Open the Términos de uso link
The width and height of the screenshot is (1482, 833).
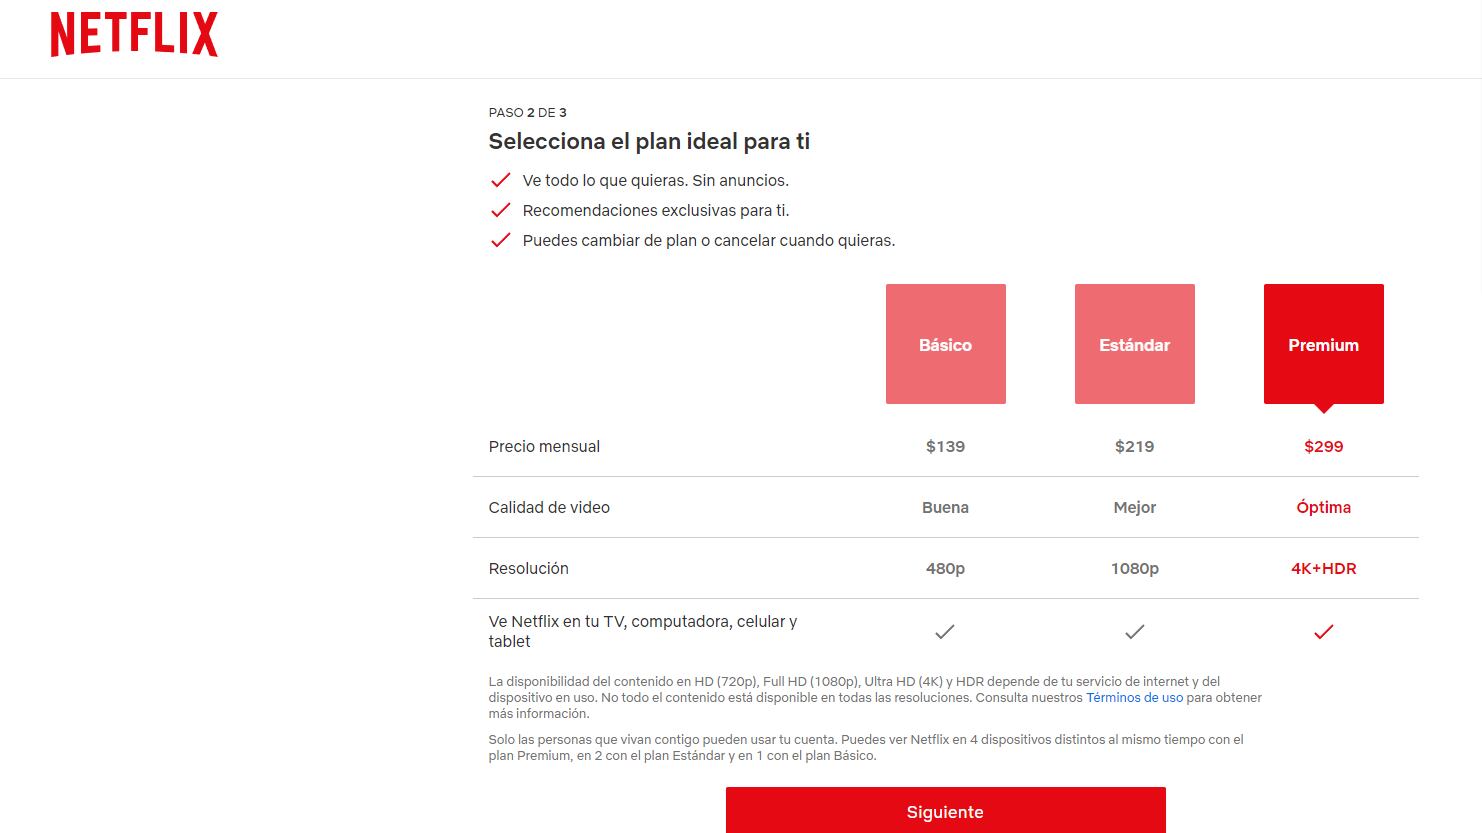click(x=1135, y=697)
